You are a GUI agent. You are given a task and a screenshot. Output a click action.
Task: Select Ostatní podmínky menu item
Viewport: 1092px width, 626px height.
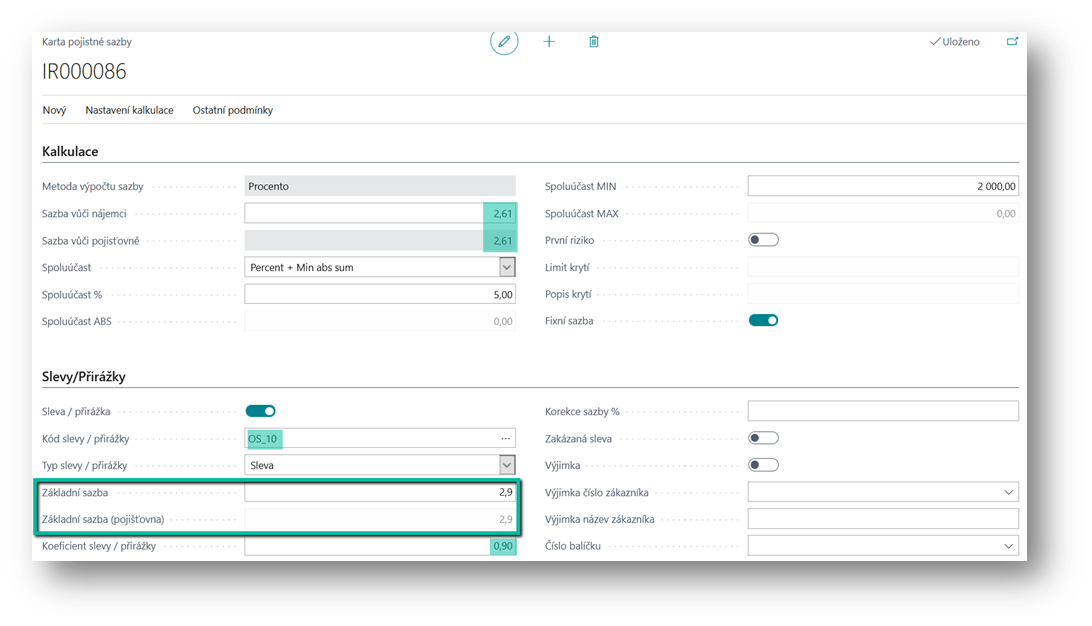click(x=233, y=110)
